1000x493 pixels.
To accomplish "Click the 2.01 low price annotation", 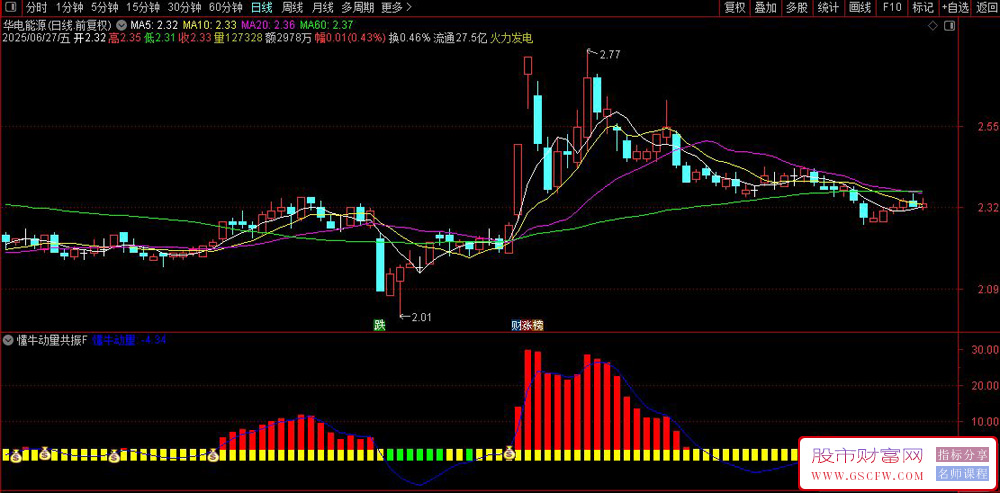I will [x=422, y=317].
